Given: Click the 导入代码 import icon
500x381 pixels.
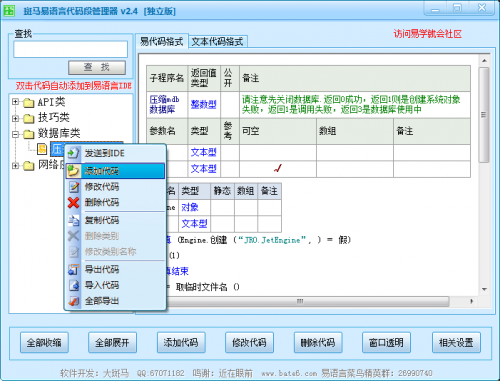Looking at the screenshot, I should point(73,285).
